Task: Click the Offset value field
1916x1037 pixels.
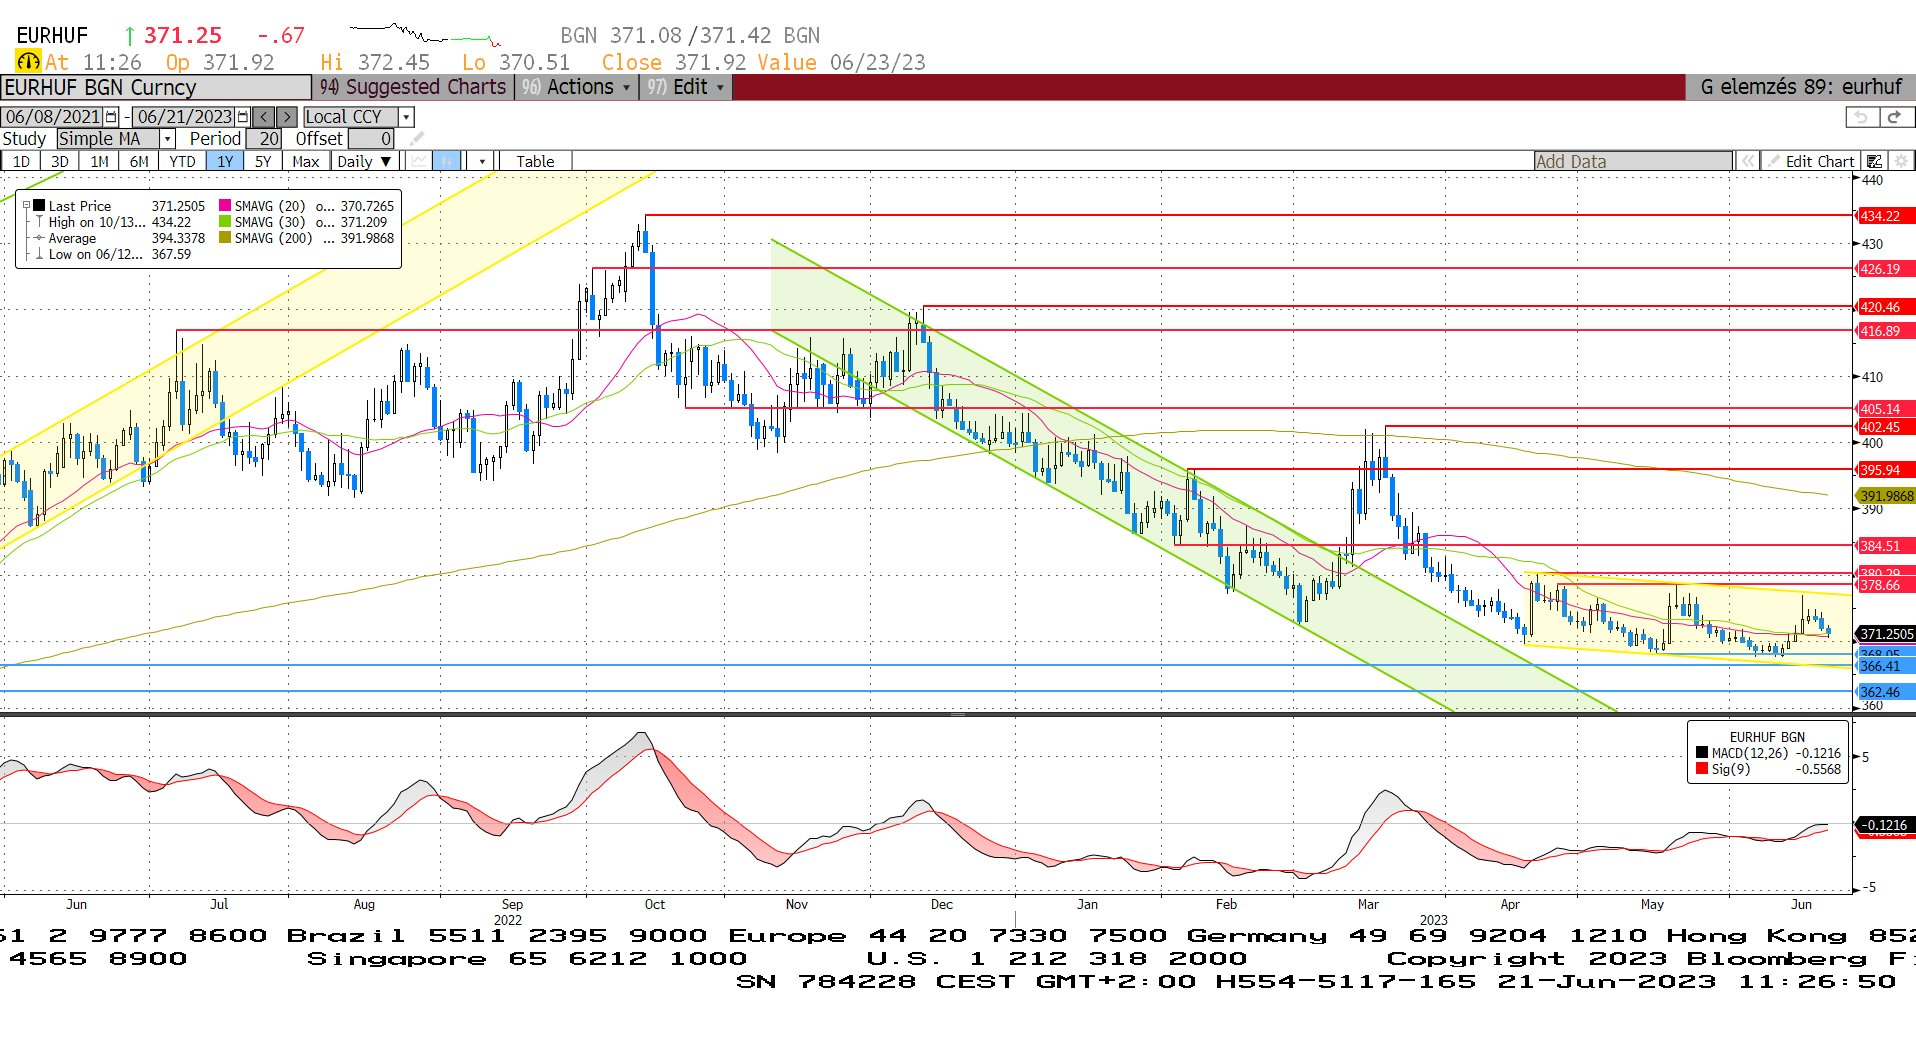Action: click(371, 139)
